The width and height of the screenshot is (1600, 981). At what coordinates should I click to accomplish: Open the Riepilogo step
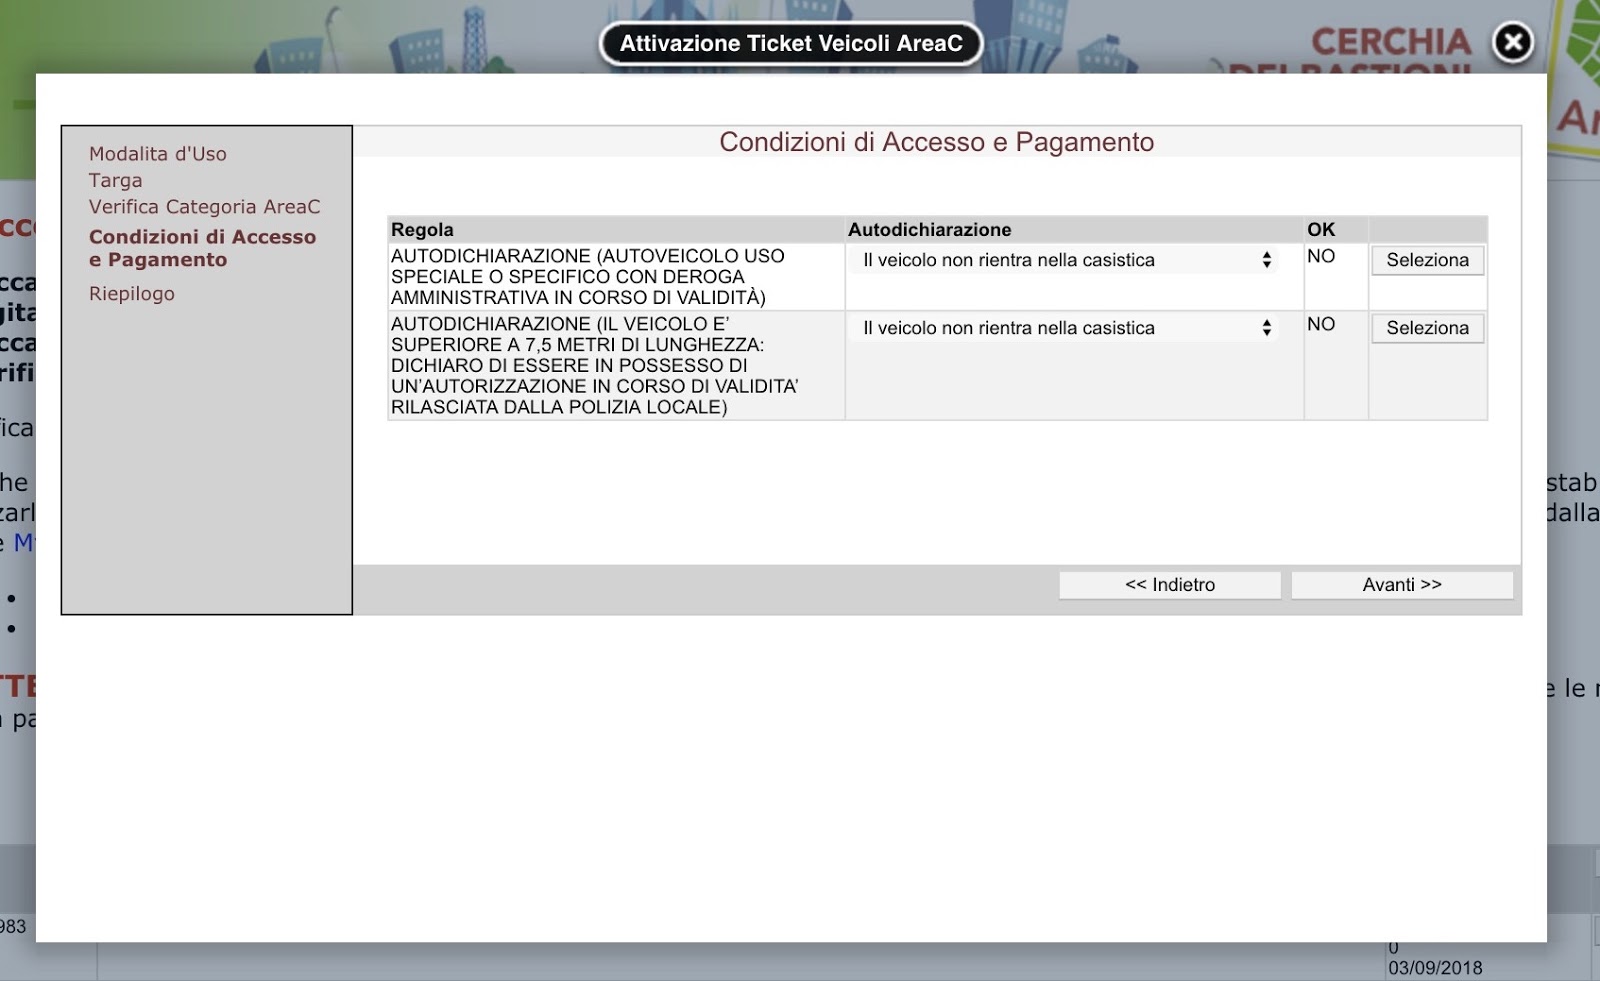click(132, 294)
